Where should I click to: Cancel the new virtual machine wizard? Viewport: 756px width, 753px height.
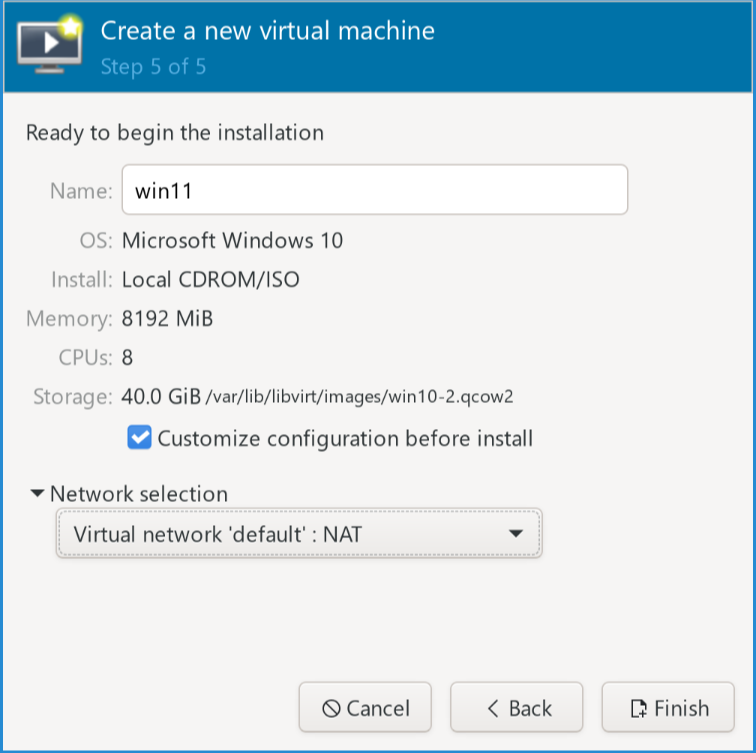pyautogui.click(x=365, y=709)
